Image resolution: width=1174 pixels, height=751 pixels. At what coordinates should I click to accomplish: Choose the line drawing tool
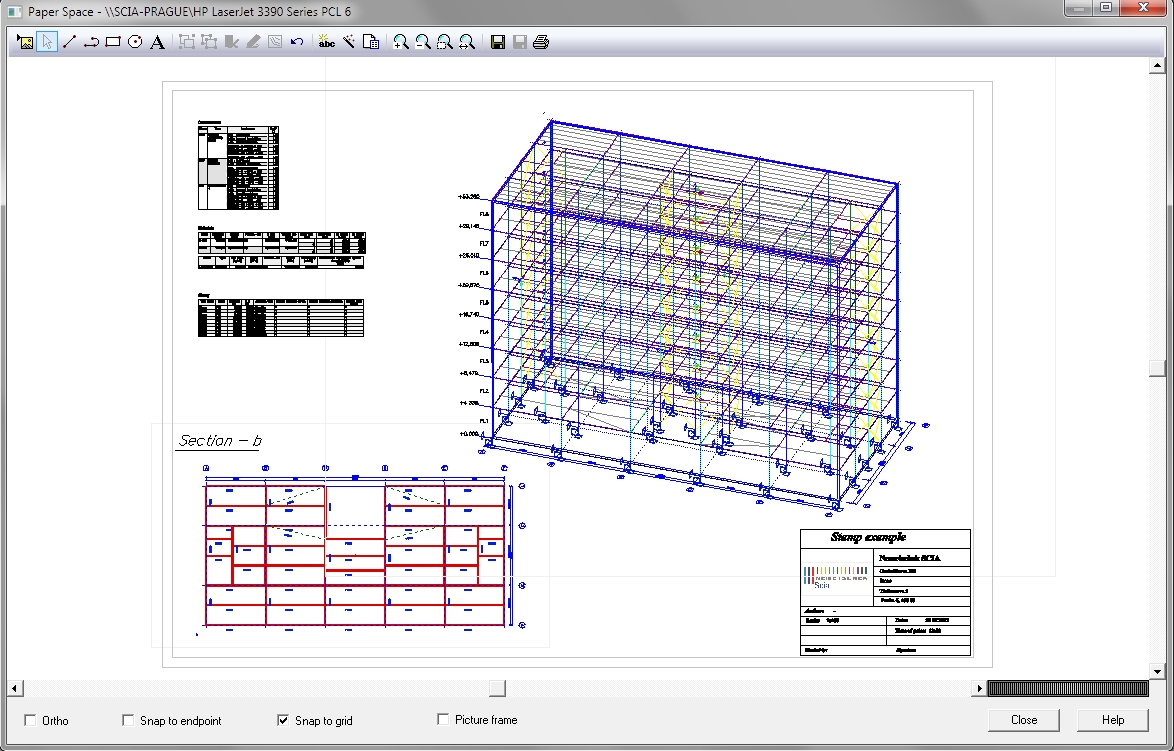click(69, 42)
